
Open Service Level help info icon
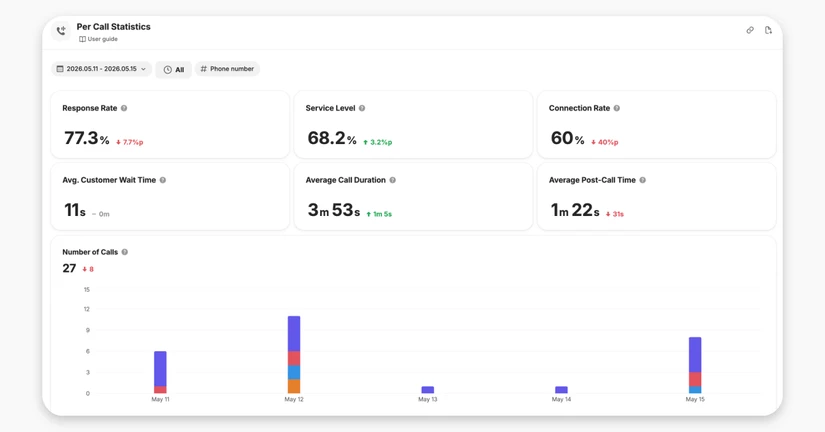(x=361, y=108)
